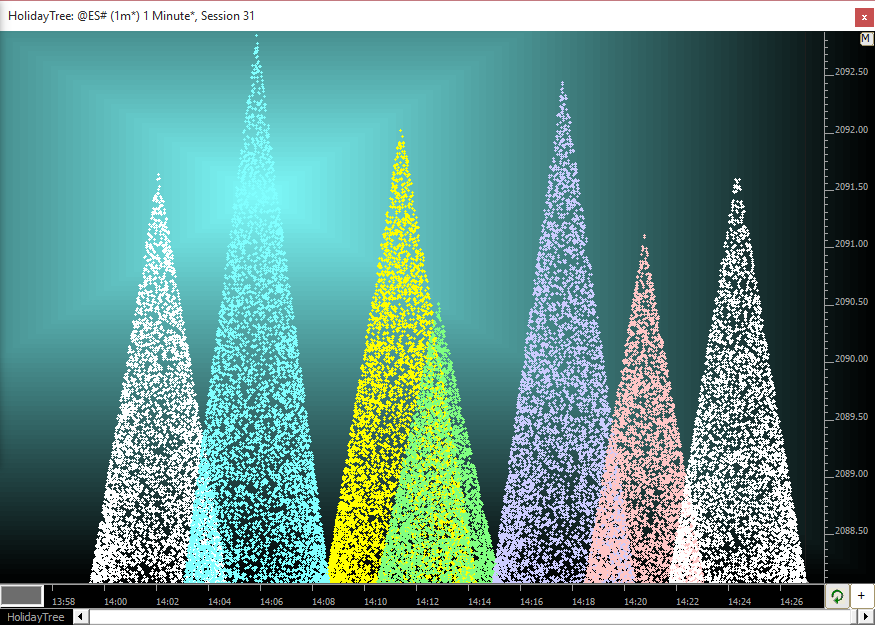Click the 2092.50 price axis label
The height and width of the screenshot is (625, 875).
851,72
